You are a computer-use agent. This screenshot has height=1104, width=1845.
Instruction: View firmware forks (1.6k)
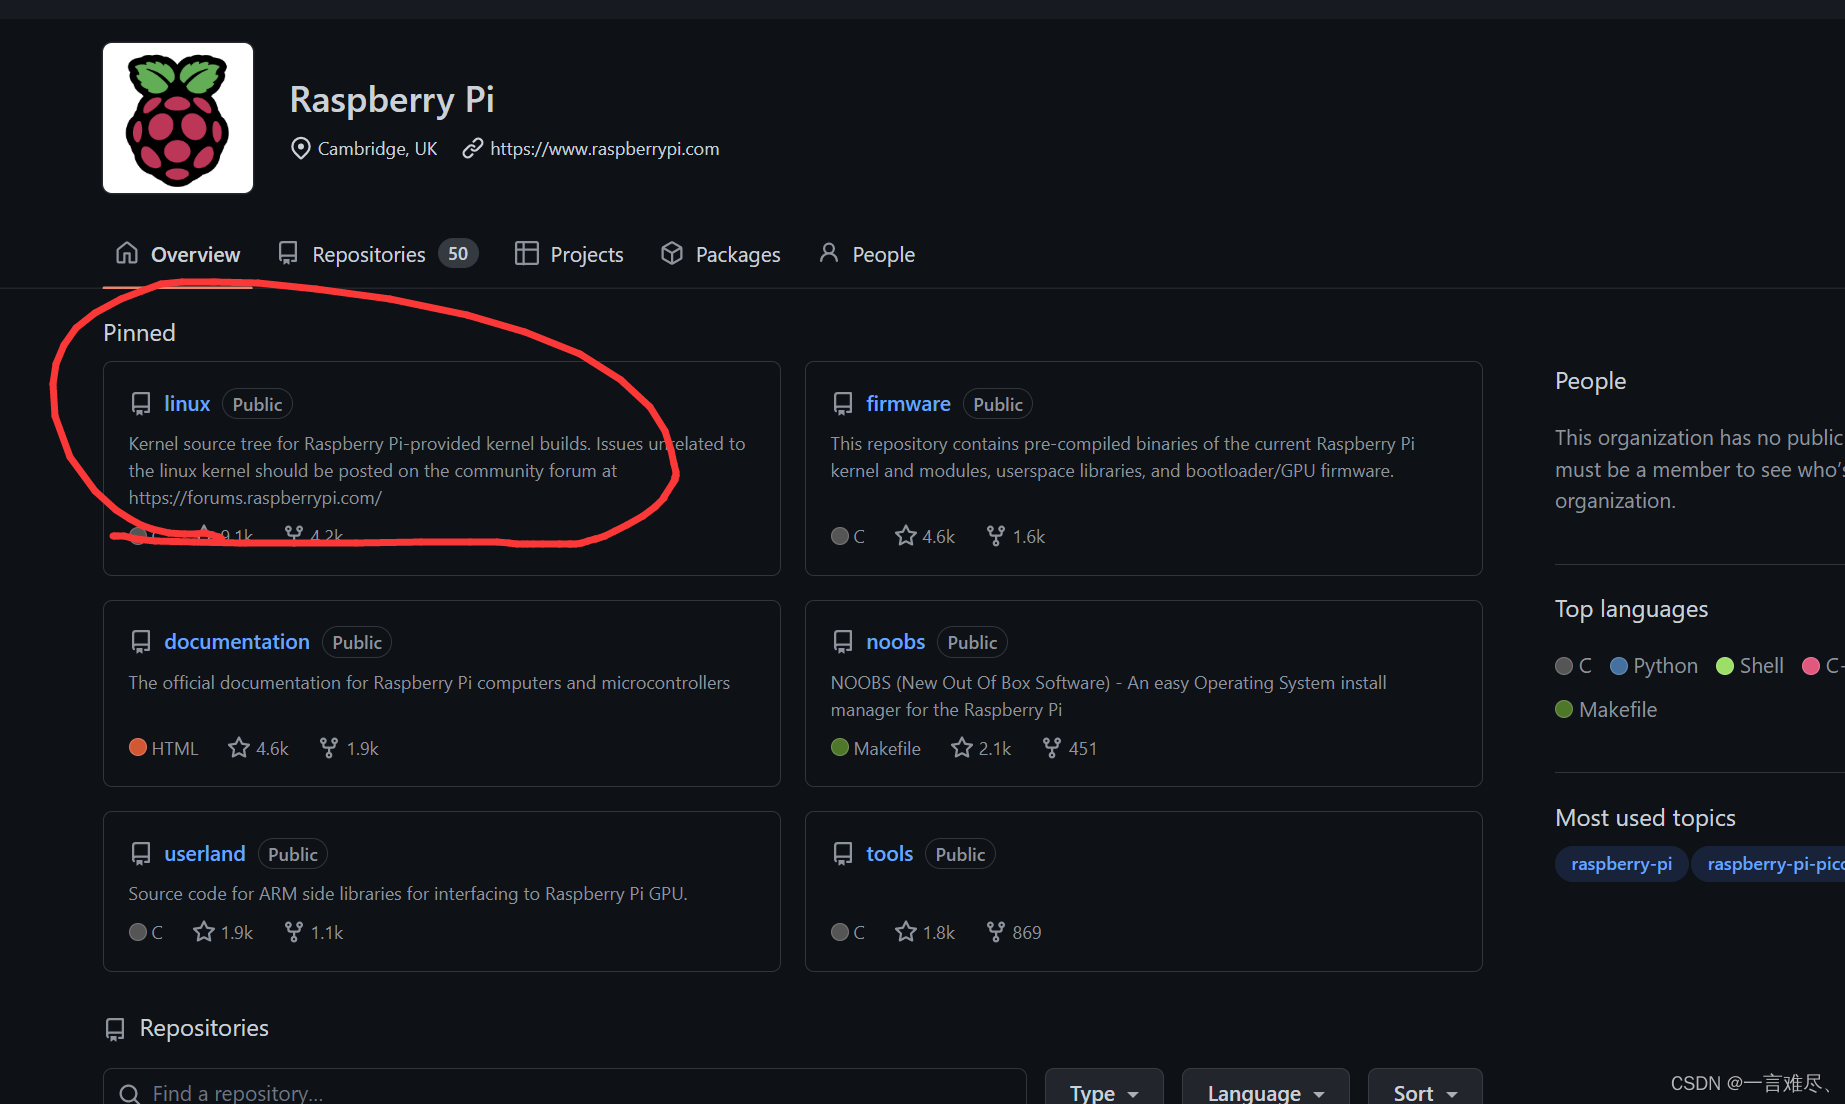coord(1015,536)
